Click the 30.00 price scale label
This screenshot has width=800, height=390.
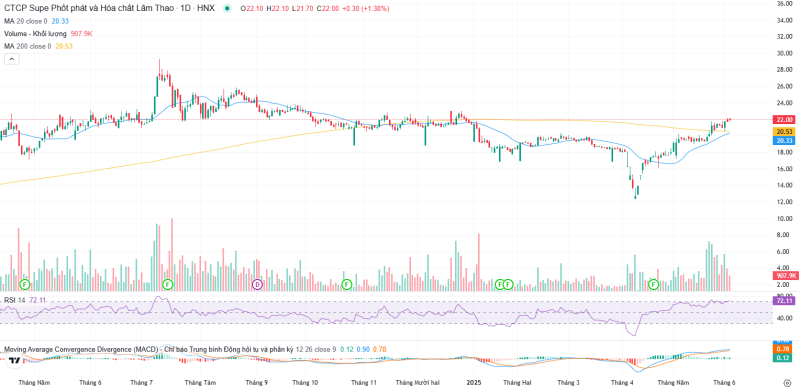tap(784, 53)
